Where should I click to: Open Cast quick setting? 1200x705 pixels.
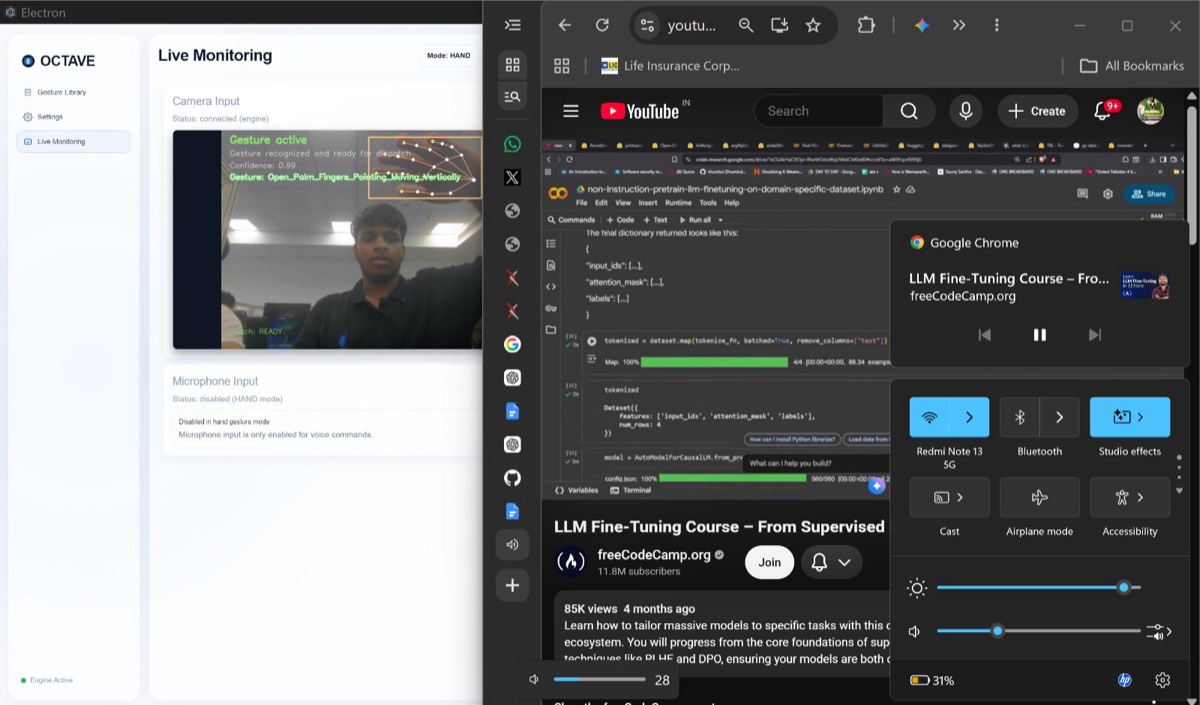click(949, 497)
